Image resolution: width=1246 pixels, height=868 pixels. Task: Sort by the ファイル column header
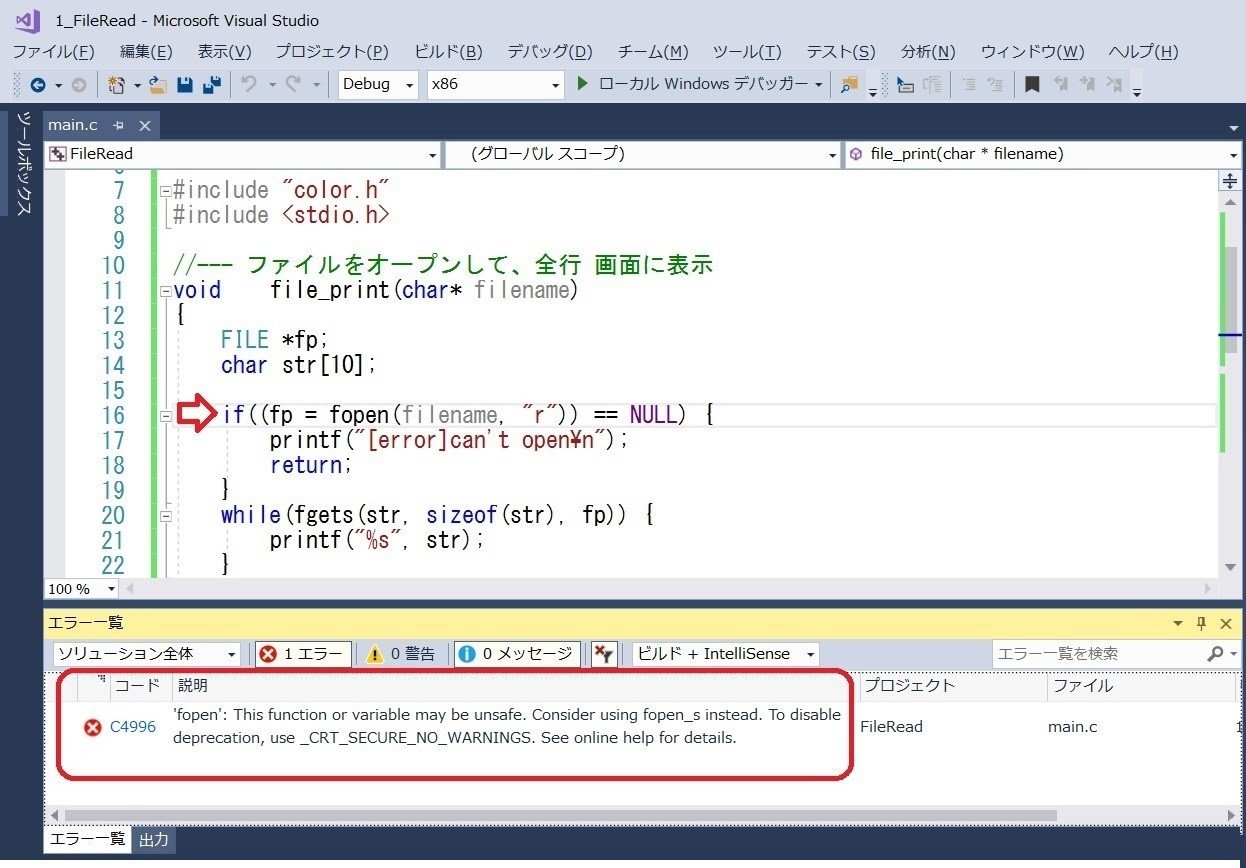click(1141, 685)
